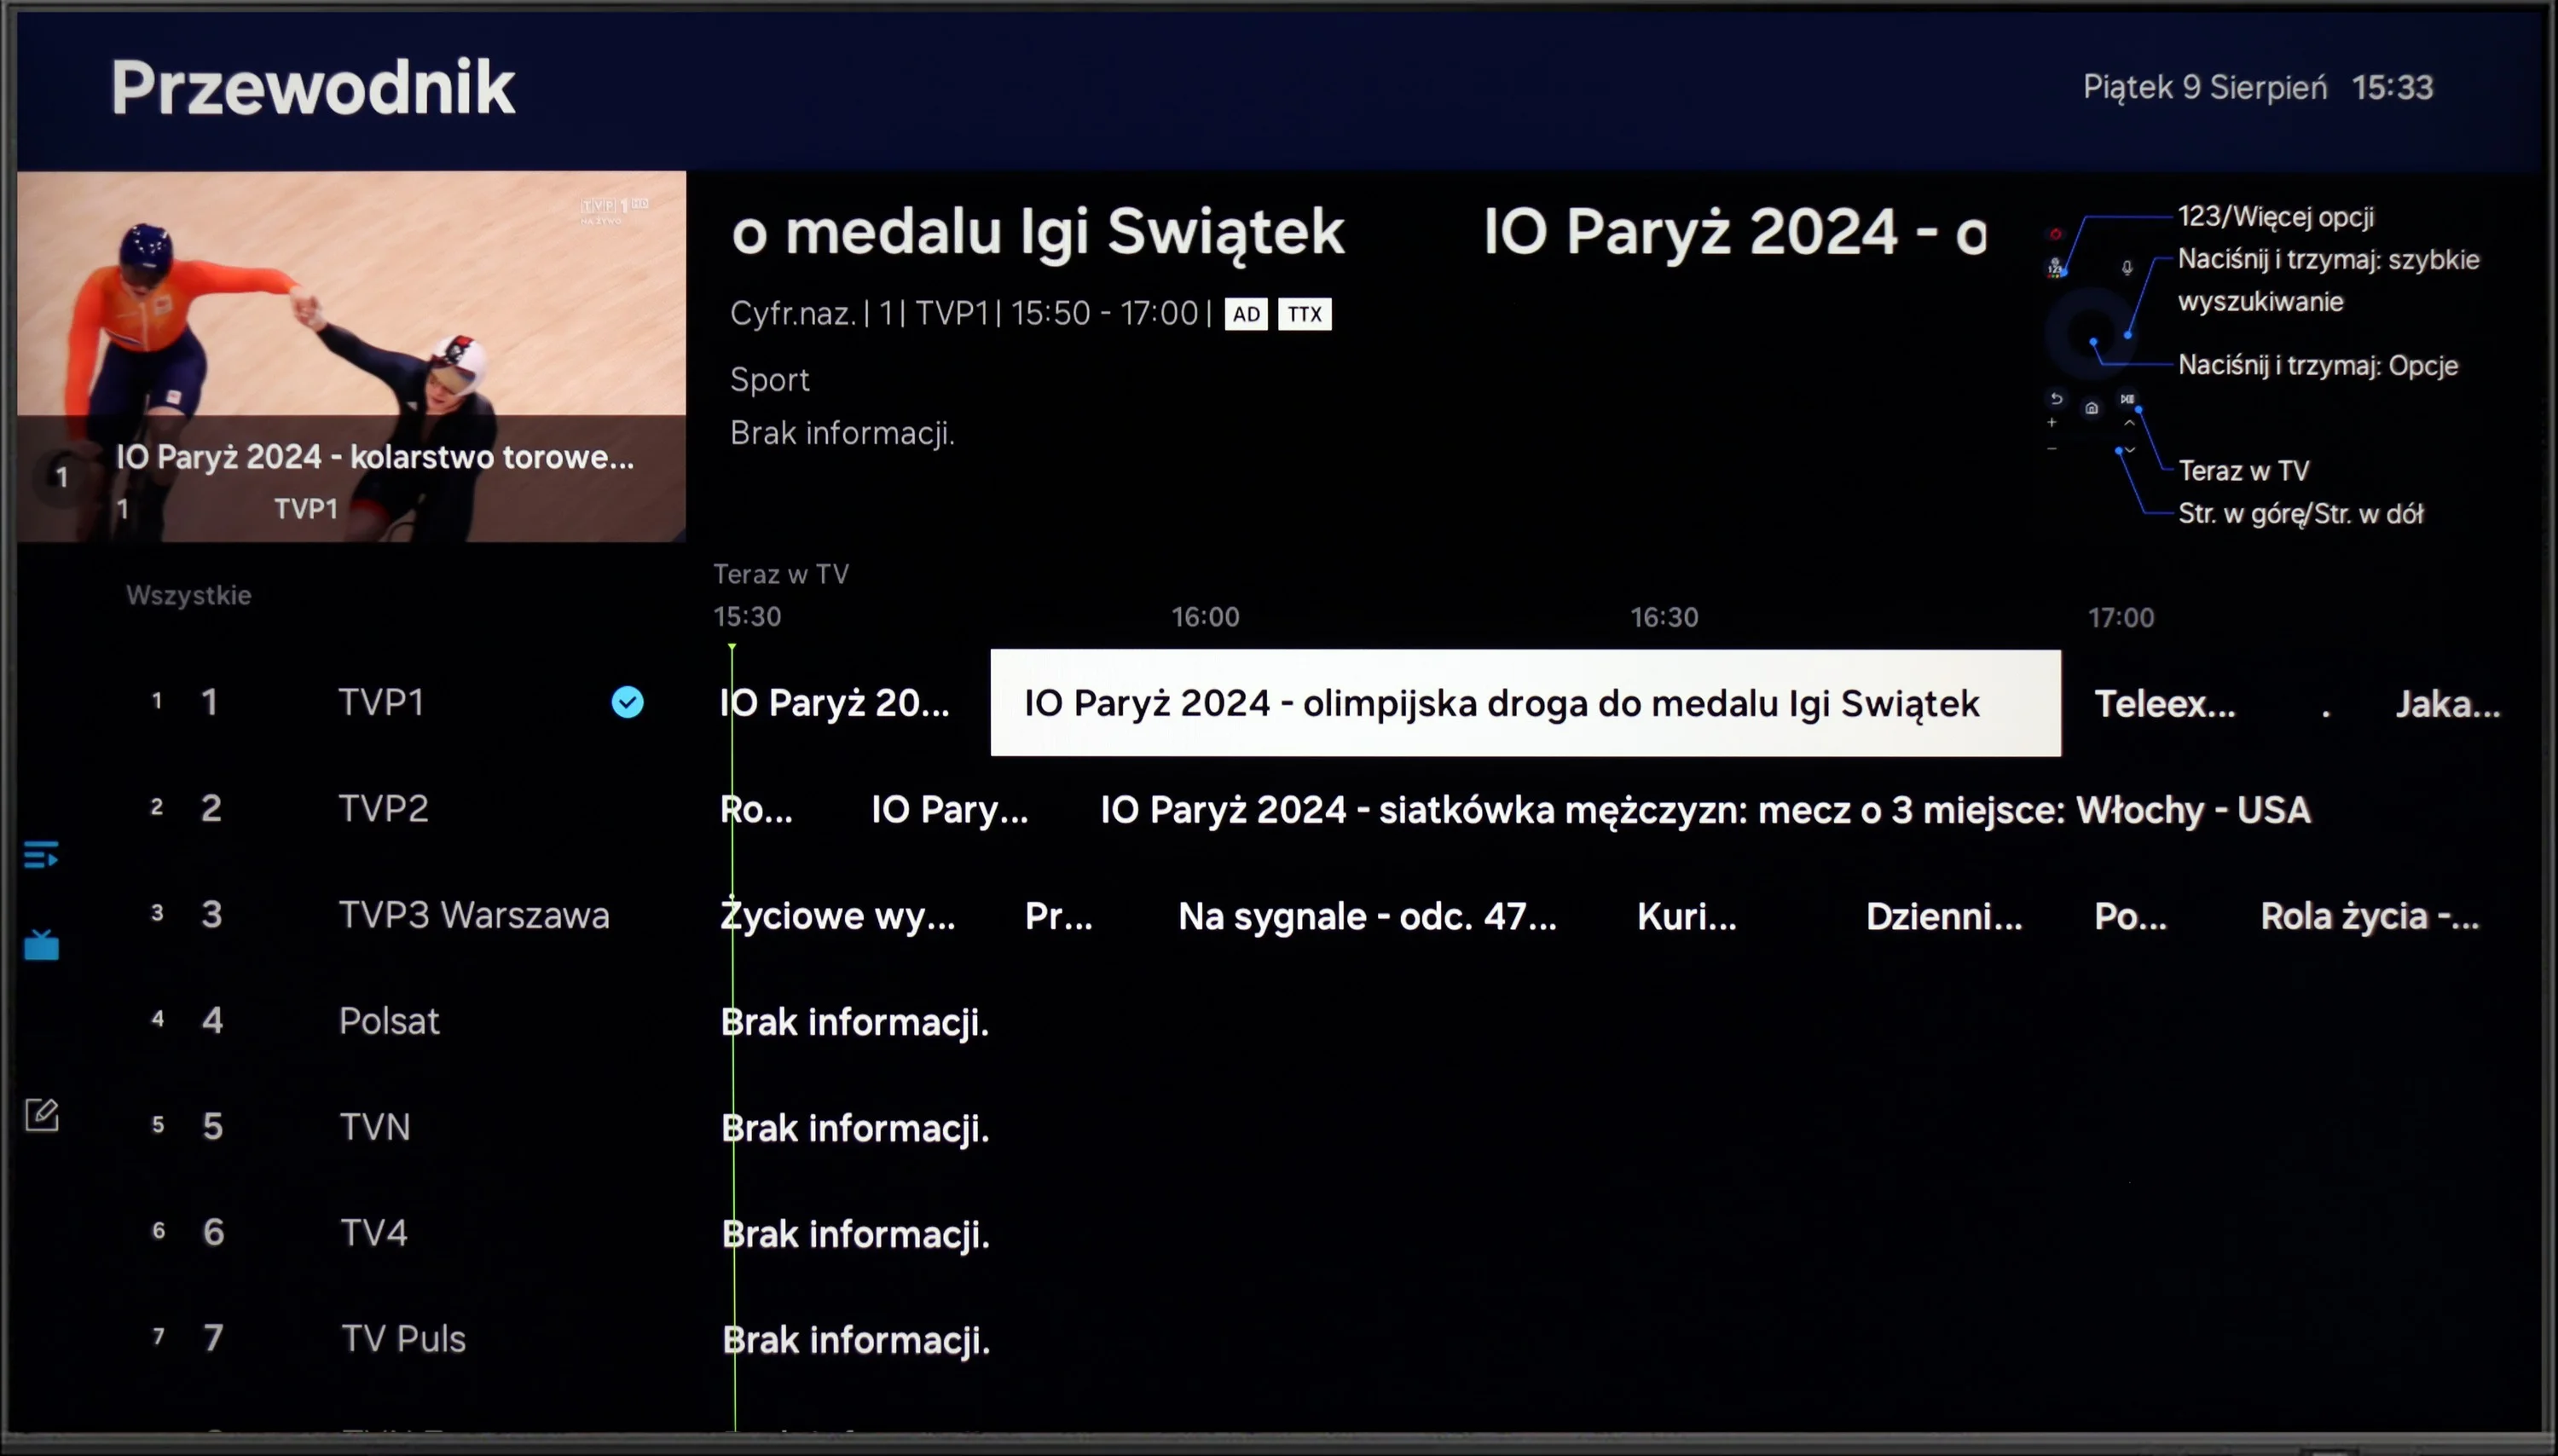Screen dimensions: 2558x1456
Task: Click the 'Przewodnik' guide title
Action: click(x=312, y=88)
